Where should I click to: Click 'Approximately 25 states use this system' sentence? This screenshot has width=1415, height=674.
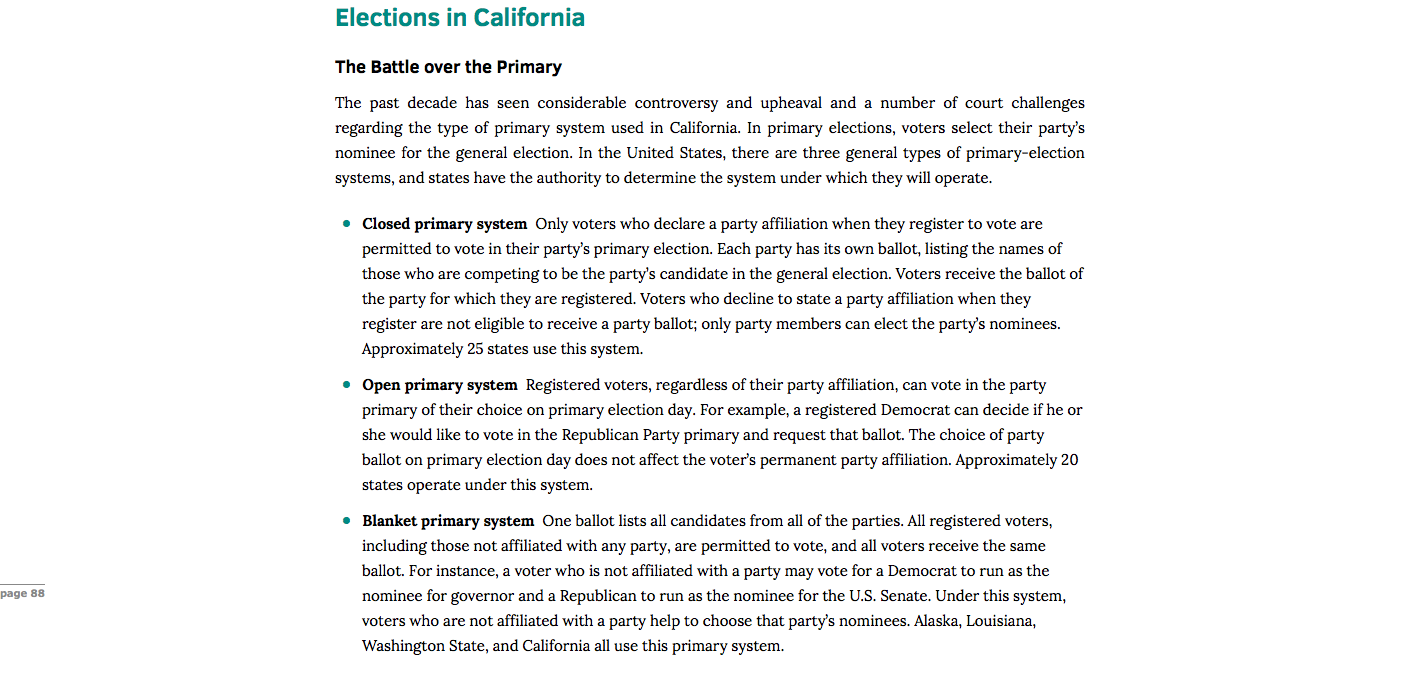coord(502,349)
